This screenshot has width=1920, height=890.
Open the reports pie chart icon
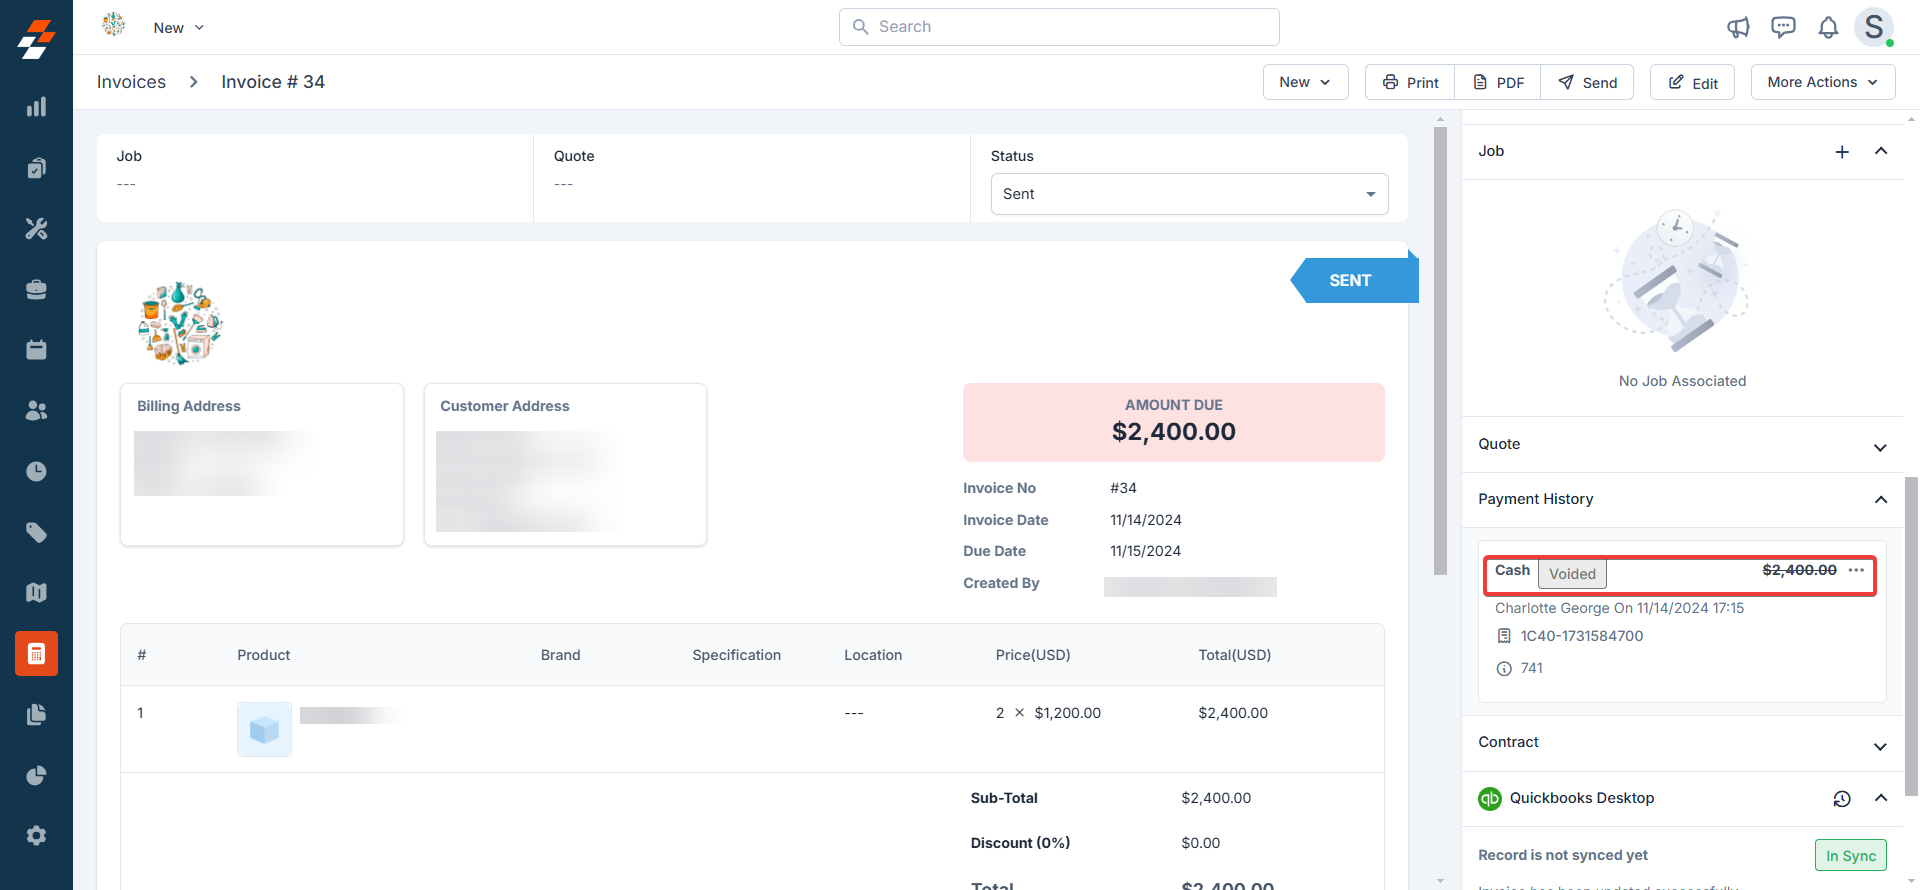[36, 775]
